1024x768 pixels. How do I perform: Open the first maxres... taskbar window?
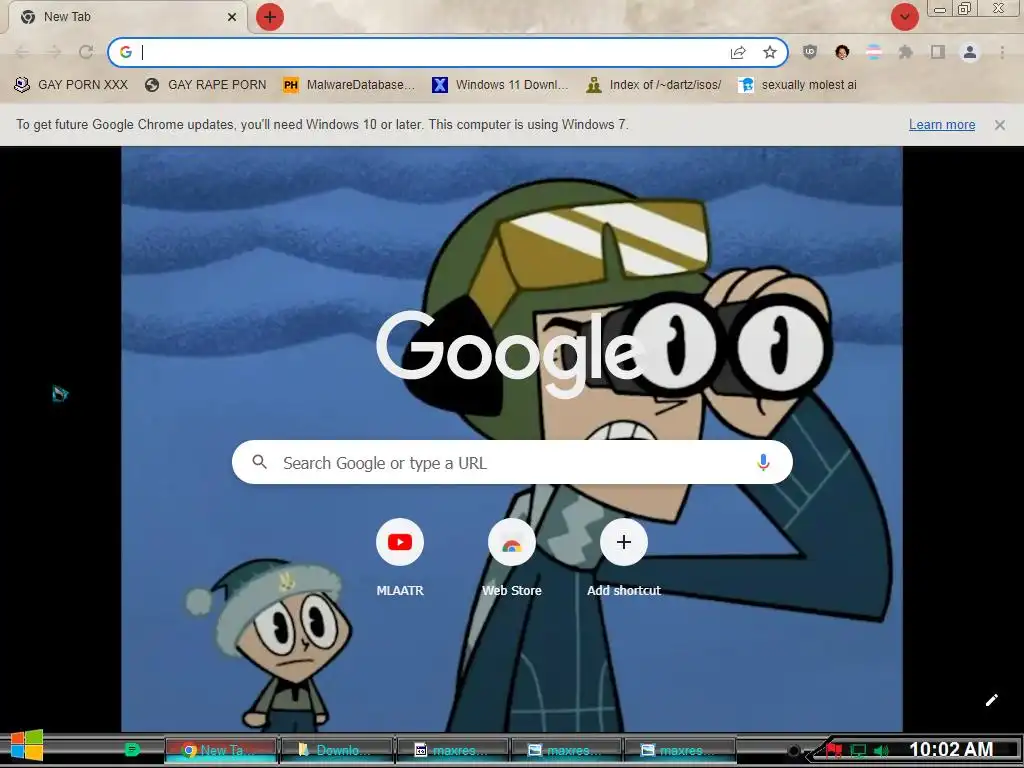(452, 750)
